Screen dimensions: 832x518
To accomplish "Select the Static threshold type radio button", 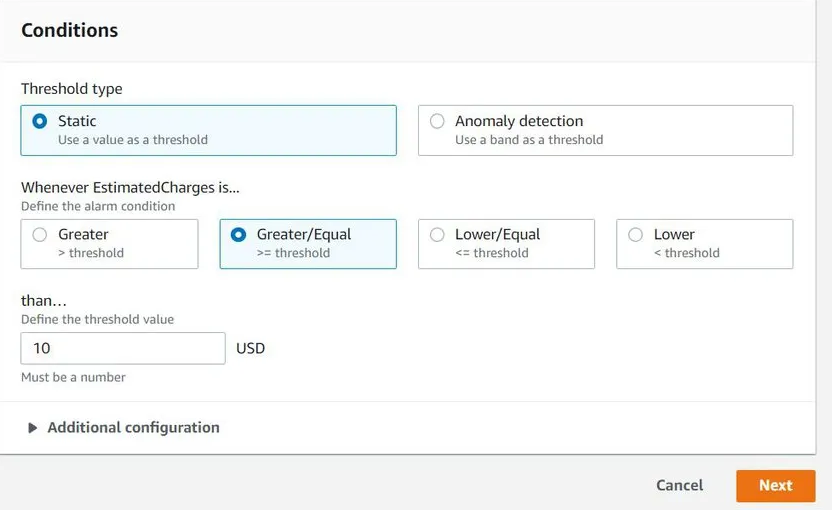I will (x=40, y=121).
